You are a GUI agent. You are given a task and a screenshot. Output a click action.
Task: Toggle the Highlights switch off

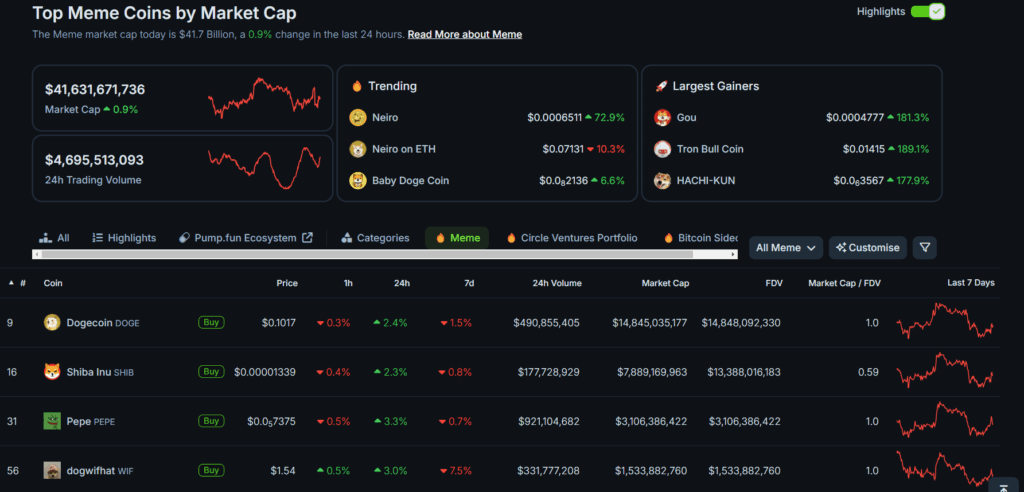point(927,12)
